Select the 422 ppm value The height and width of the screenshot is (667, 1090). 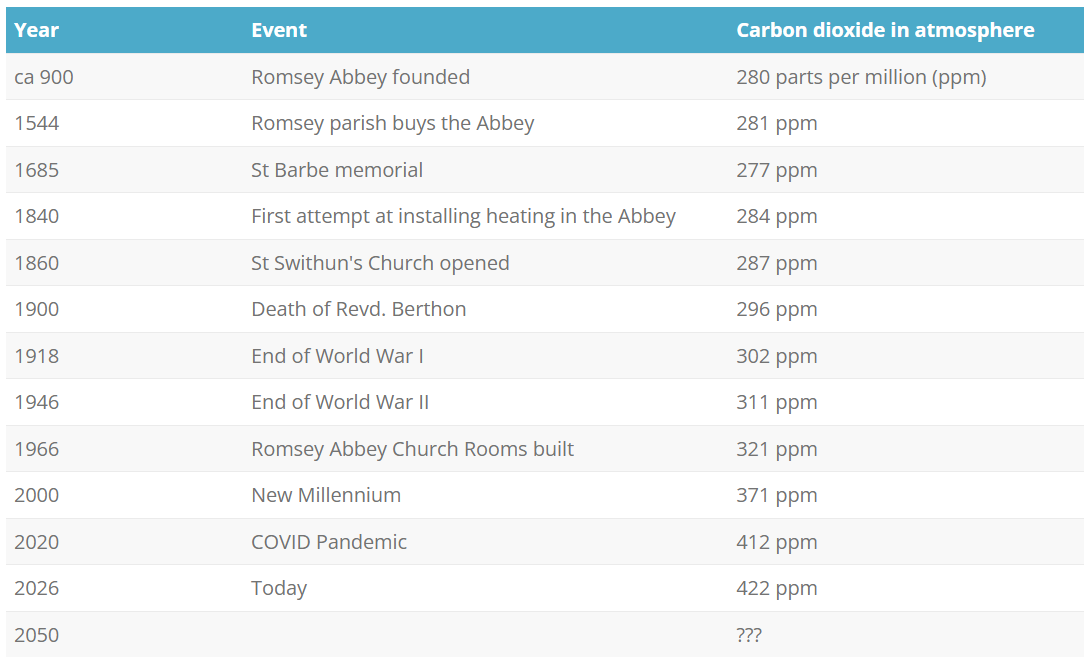[x=777, y=588]
